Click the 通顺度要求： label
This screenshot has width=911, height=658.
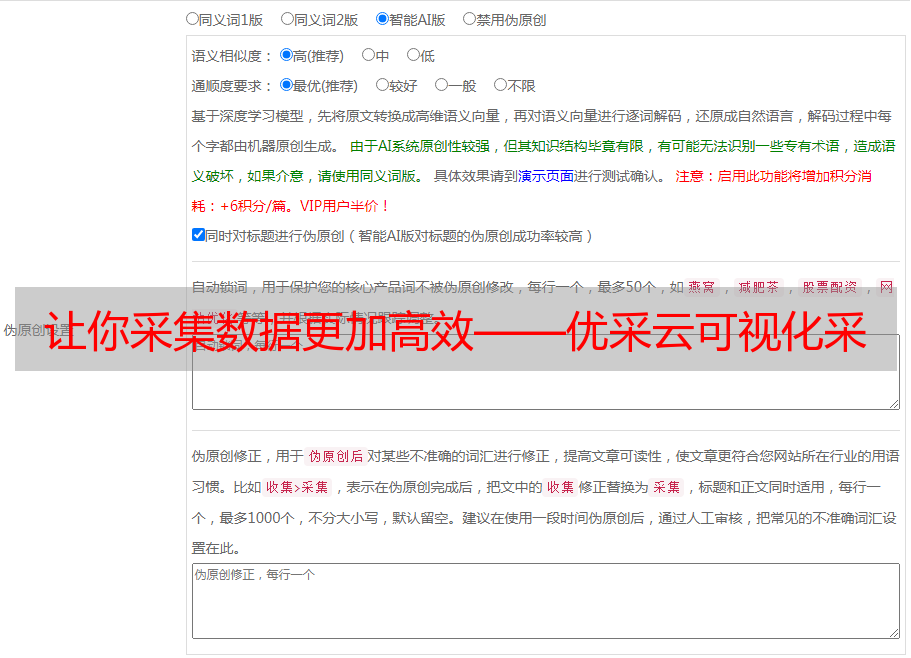[x=232, y=86]
